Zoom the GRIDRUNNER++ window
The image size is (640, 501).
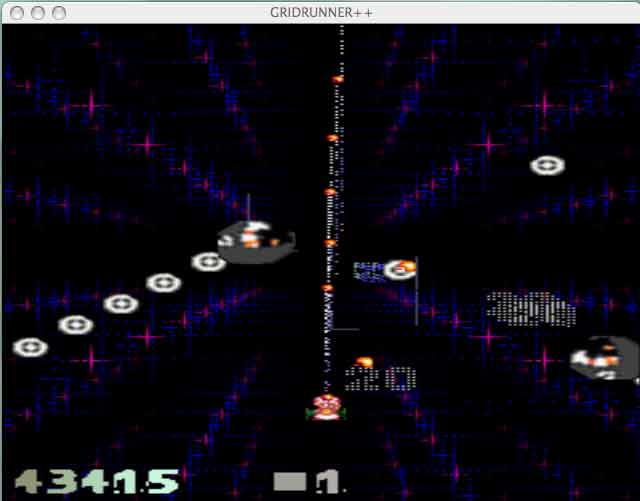(x=59, y=13)
